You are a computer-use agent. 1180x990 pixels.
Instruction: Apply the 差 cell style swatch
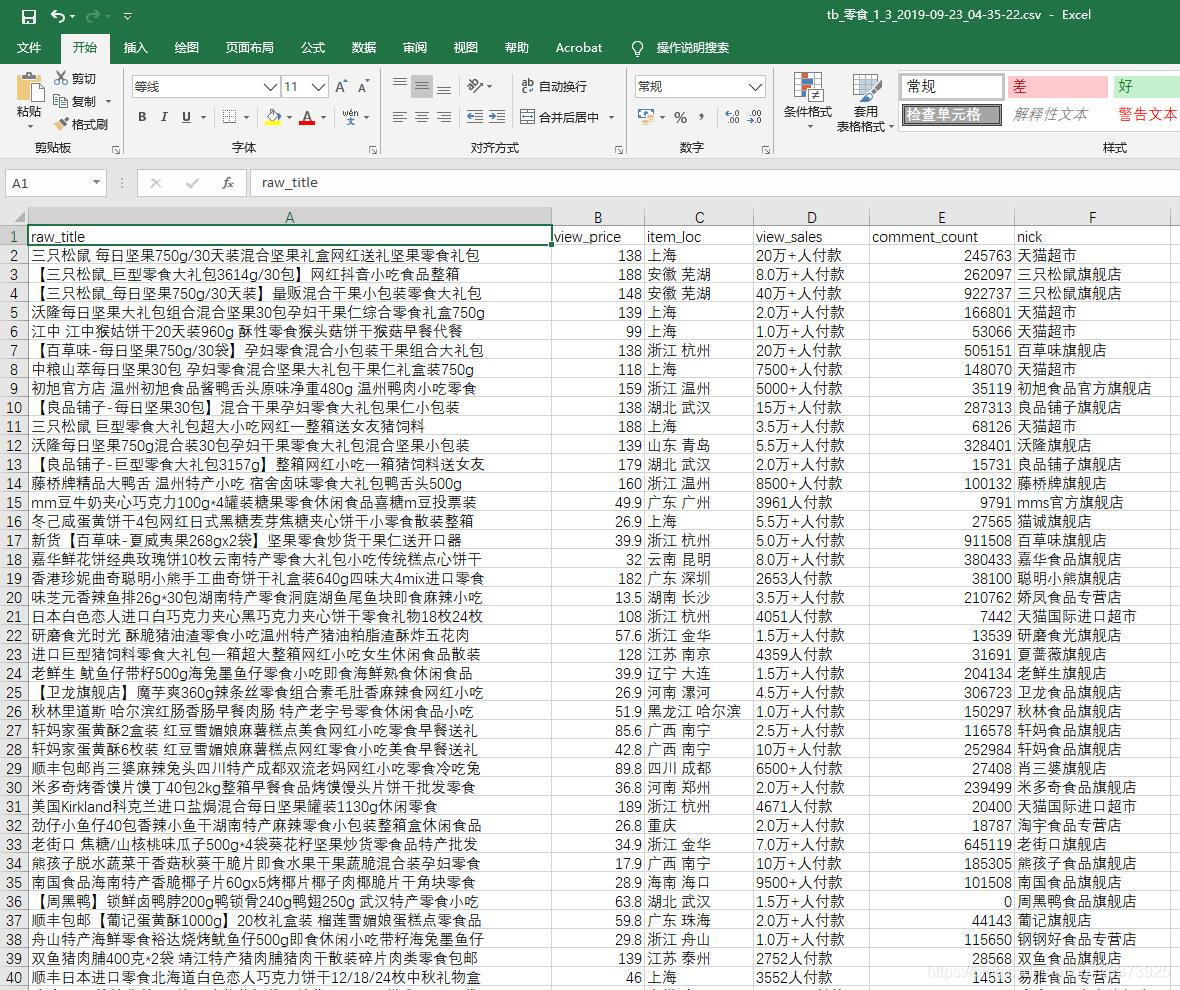1057,87
